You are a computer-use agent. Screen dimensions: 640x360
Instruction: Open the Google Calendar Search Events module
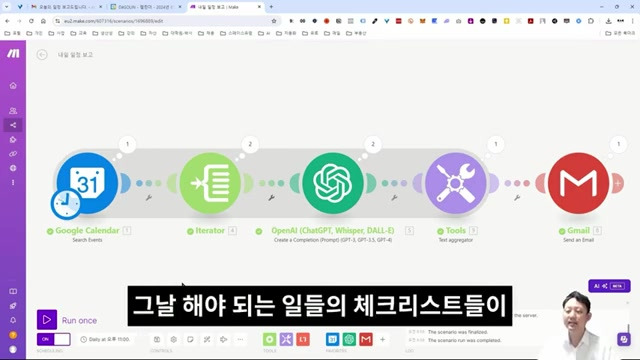click(87, 183)
